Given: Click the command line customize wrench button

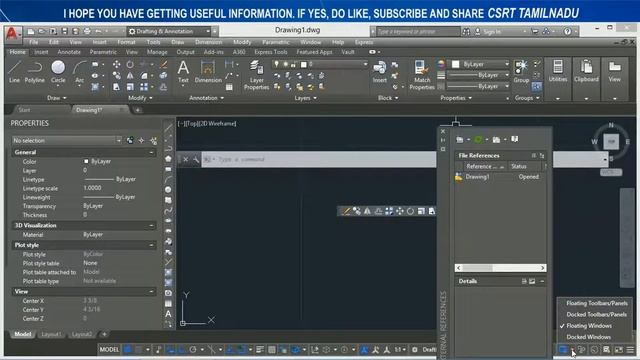Looking at the screenshot, I should [196, 160].
